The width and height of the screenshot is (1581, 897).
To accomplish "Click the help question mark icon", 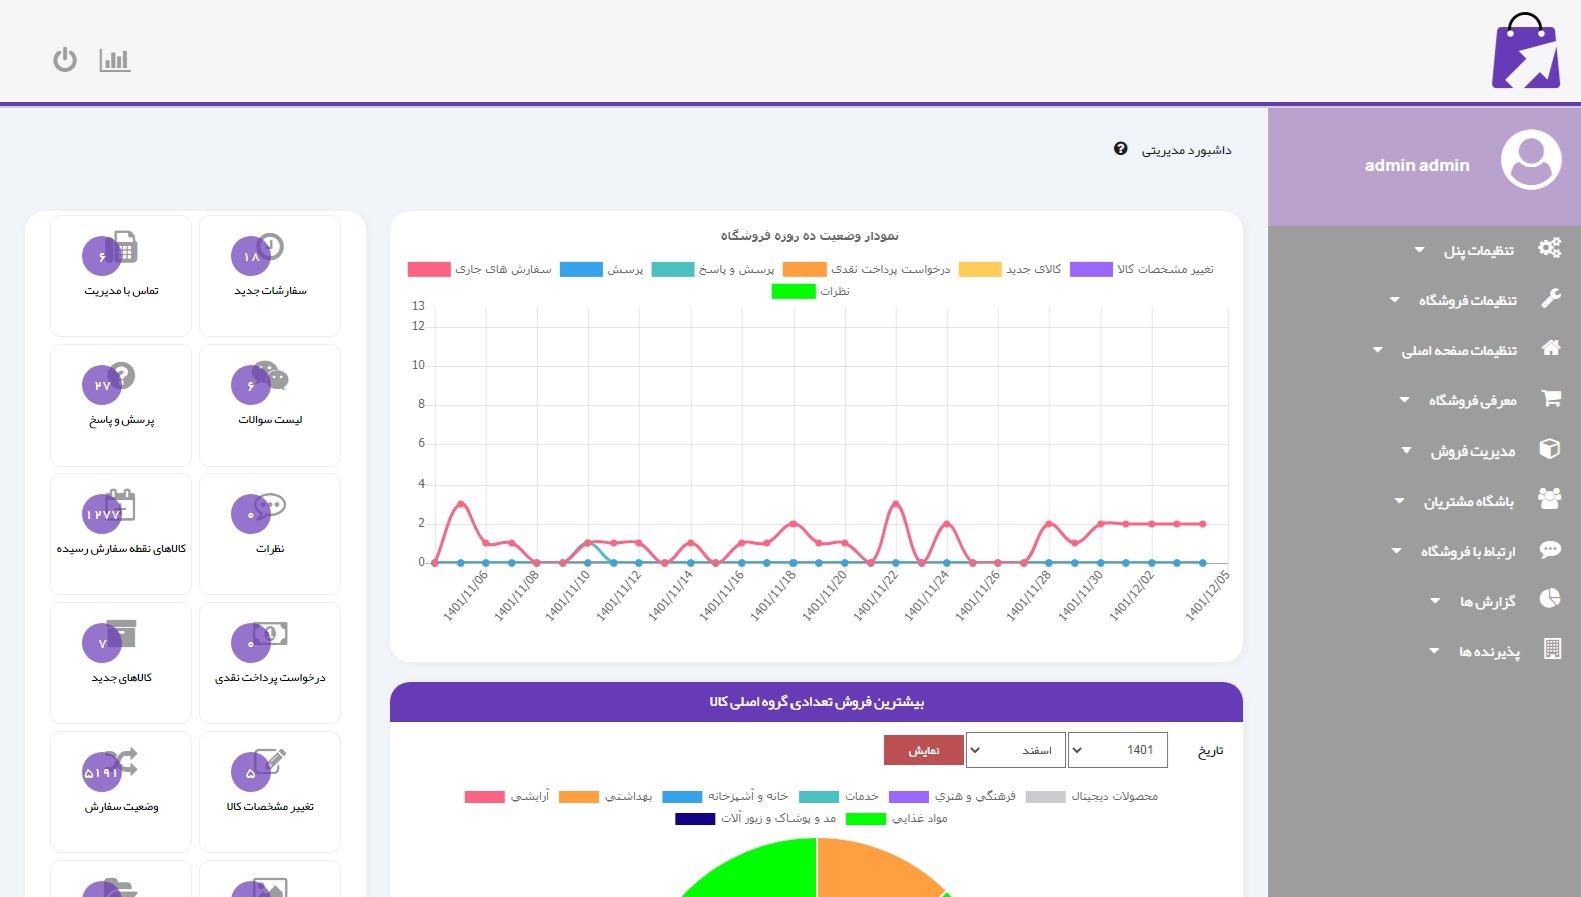I will point(1120,149).
